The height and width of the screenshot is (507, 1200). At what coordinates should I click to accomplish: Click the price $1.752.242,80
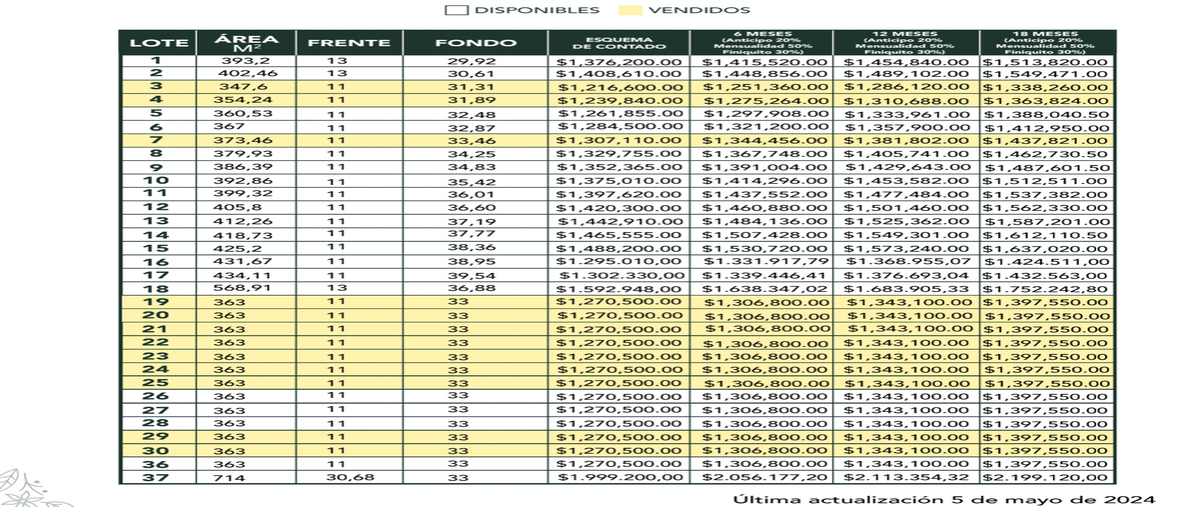tap(1044, 289)
